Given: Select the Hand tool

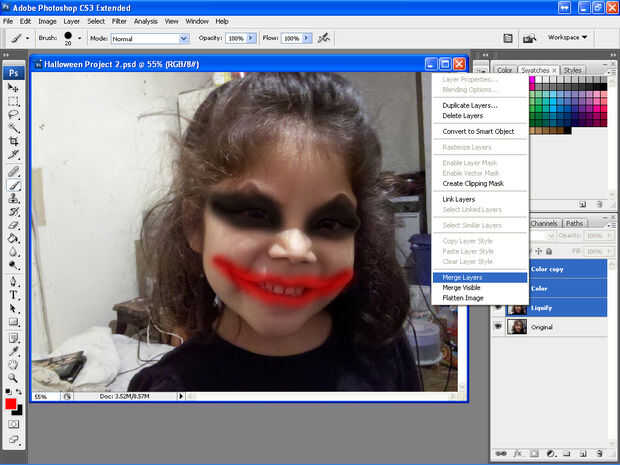Looking at the screenshot, I should (13, 365).
